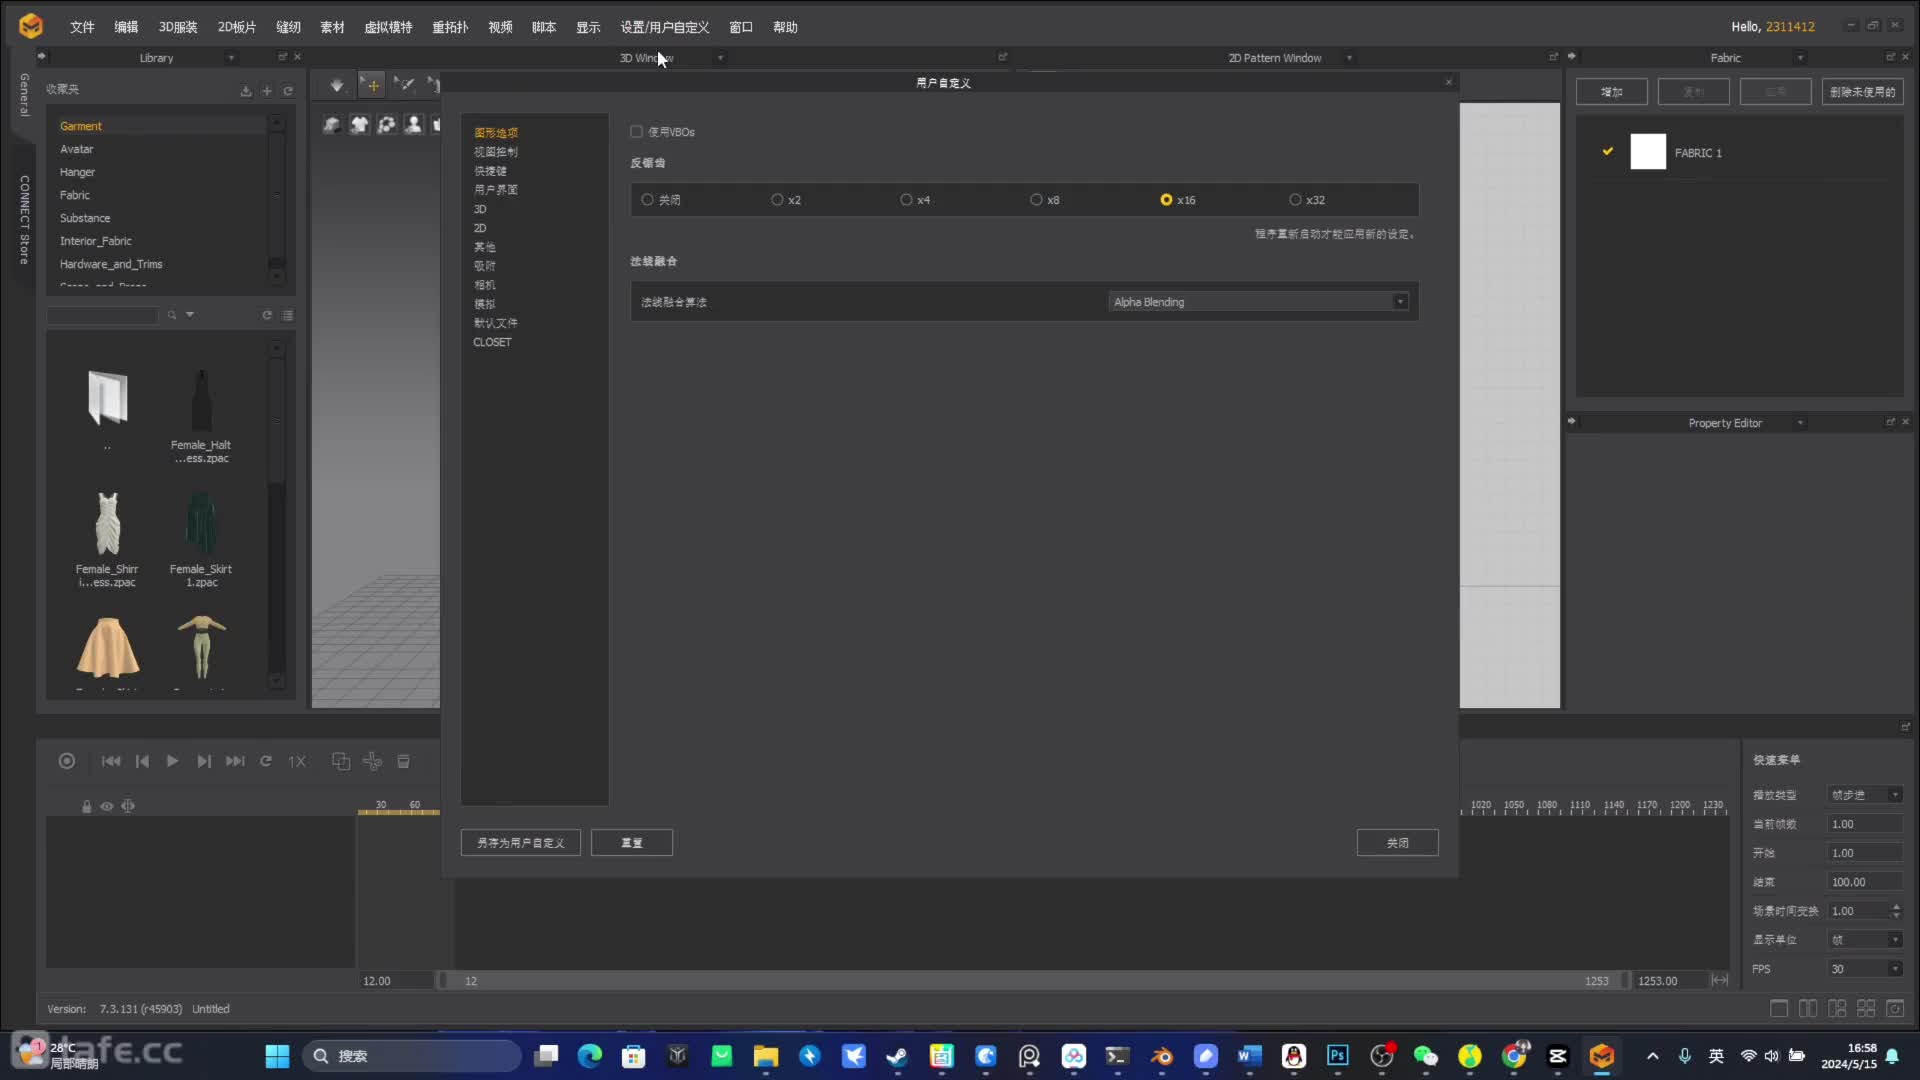Select the x4 anti-aliasing option
This screenshot has height=1080, width=1920.
point(906,200)
